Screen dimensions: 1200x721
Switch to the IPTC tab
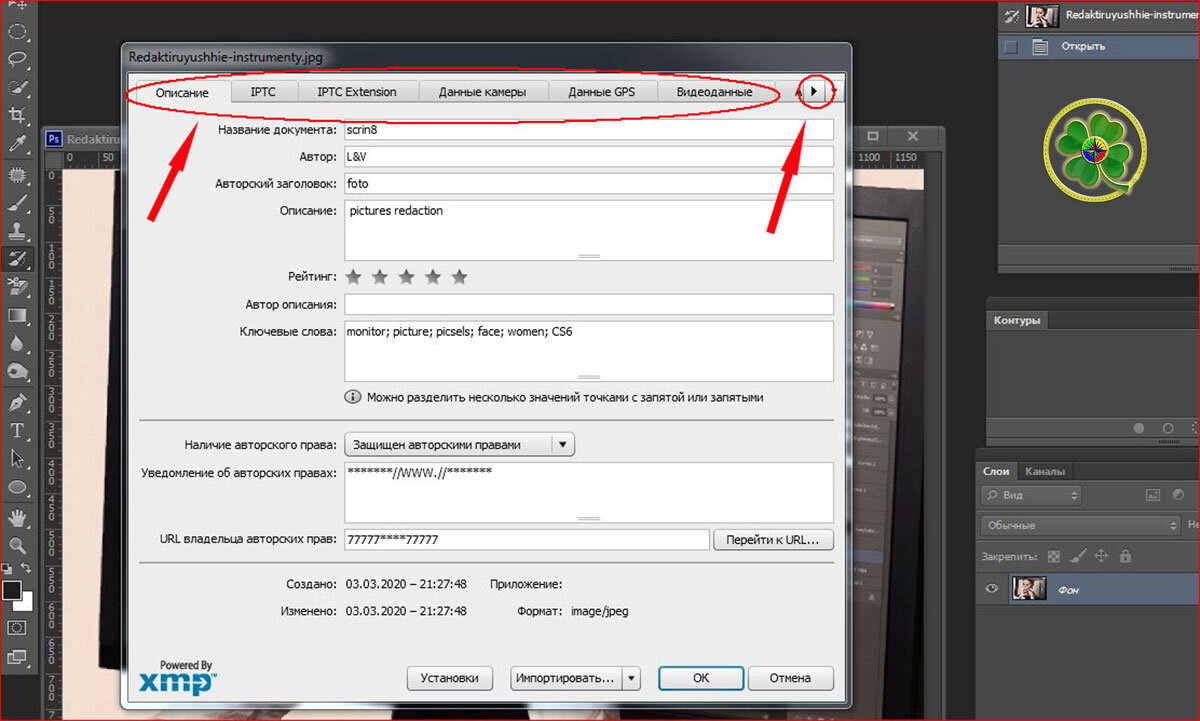click(263, 92)
